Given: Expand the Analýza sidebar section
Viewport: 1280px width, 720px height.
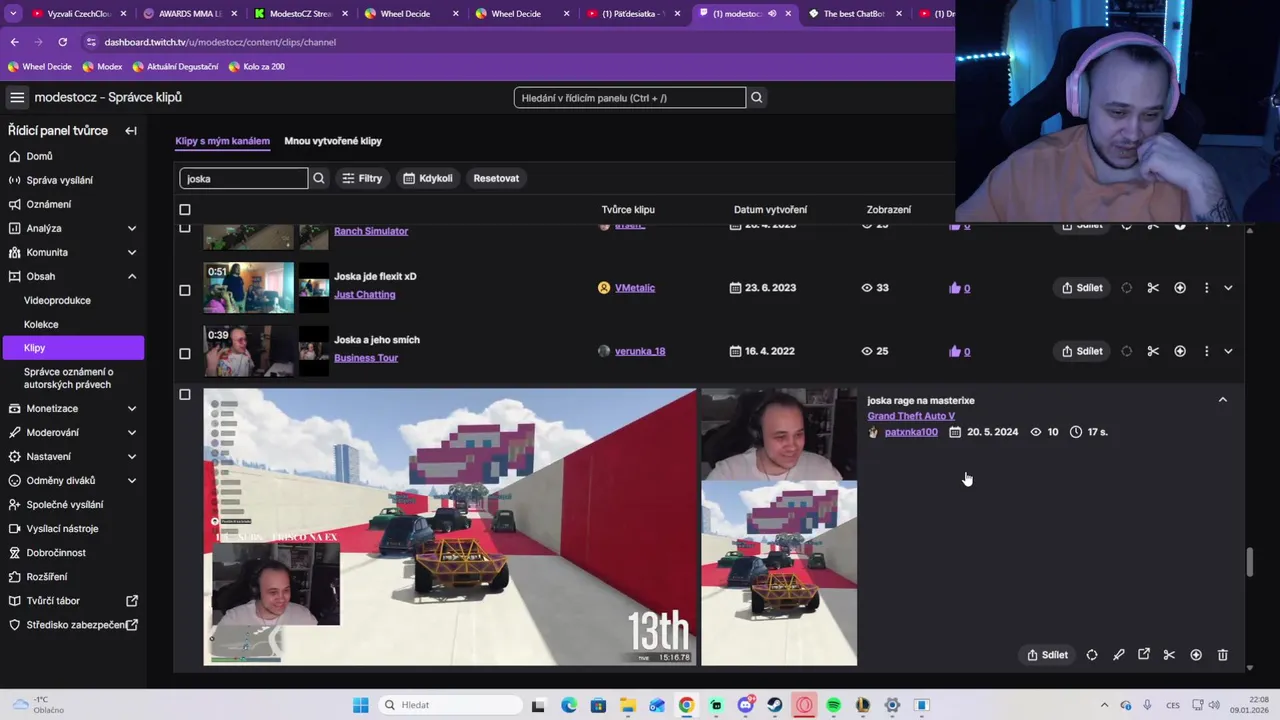Looking at the screenshot, I should (131, 228).
